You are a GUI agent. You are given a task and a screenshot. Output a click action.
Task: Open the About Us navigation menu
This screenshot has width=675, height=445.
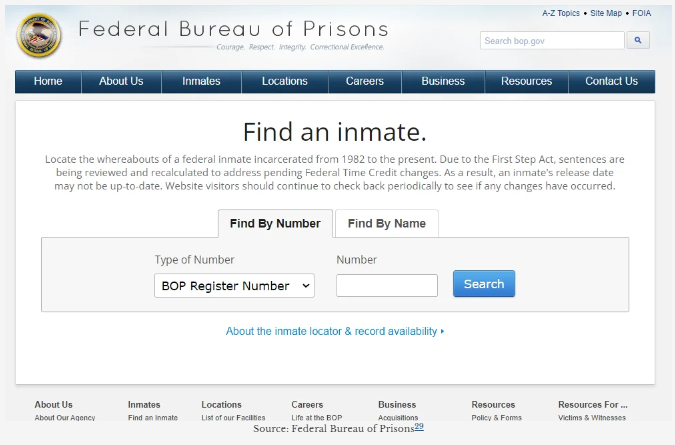pos(121,82)
